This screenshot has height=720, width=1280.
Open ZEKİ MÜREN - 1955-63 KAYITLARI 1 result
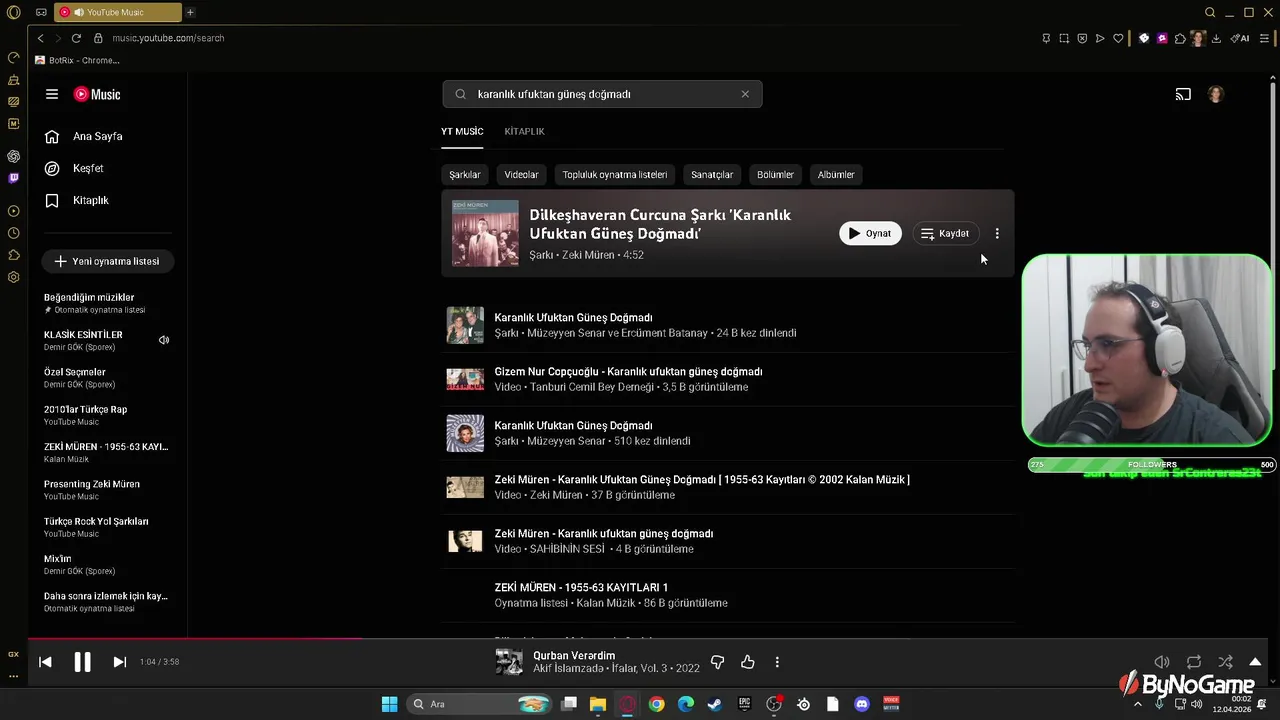[x=728, y=595]
